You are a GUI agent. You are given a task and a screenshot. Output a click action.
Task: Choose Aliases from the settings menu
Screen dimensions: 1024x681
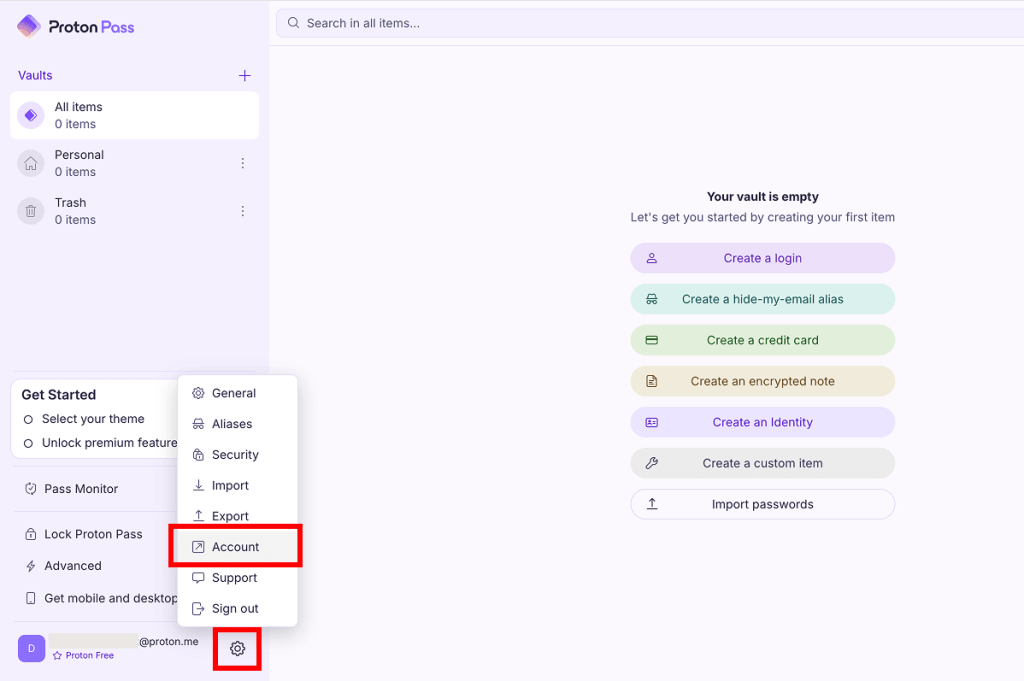click(237, 424)
